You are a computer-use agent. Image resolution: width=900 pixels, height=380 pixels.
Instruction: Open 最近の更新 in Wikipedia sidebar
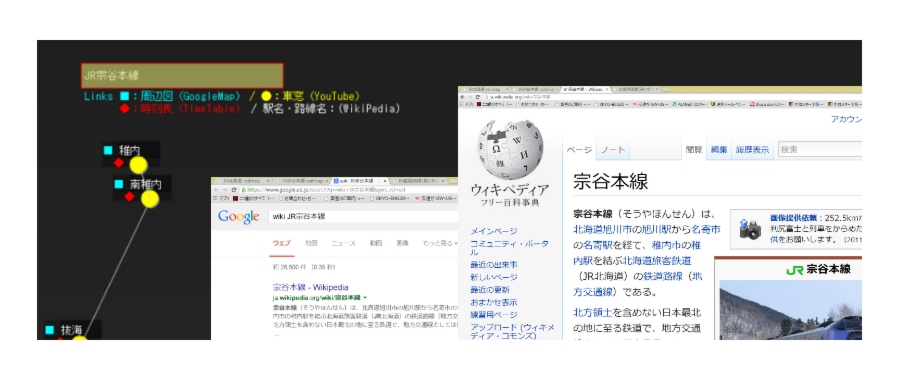(x=489, y=290)
